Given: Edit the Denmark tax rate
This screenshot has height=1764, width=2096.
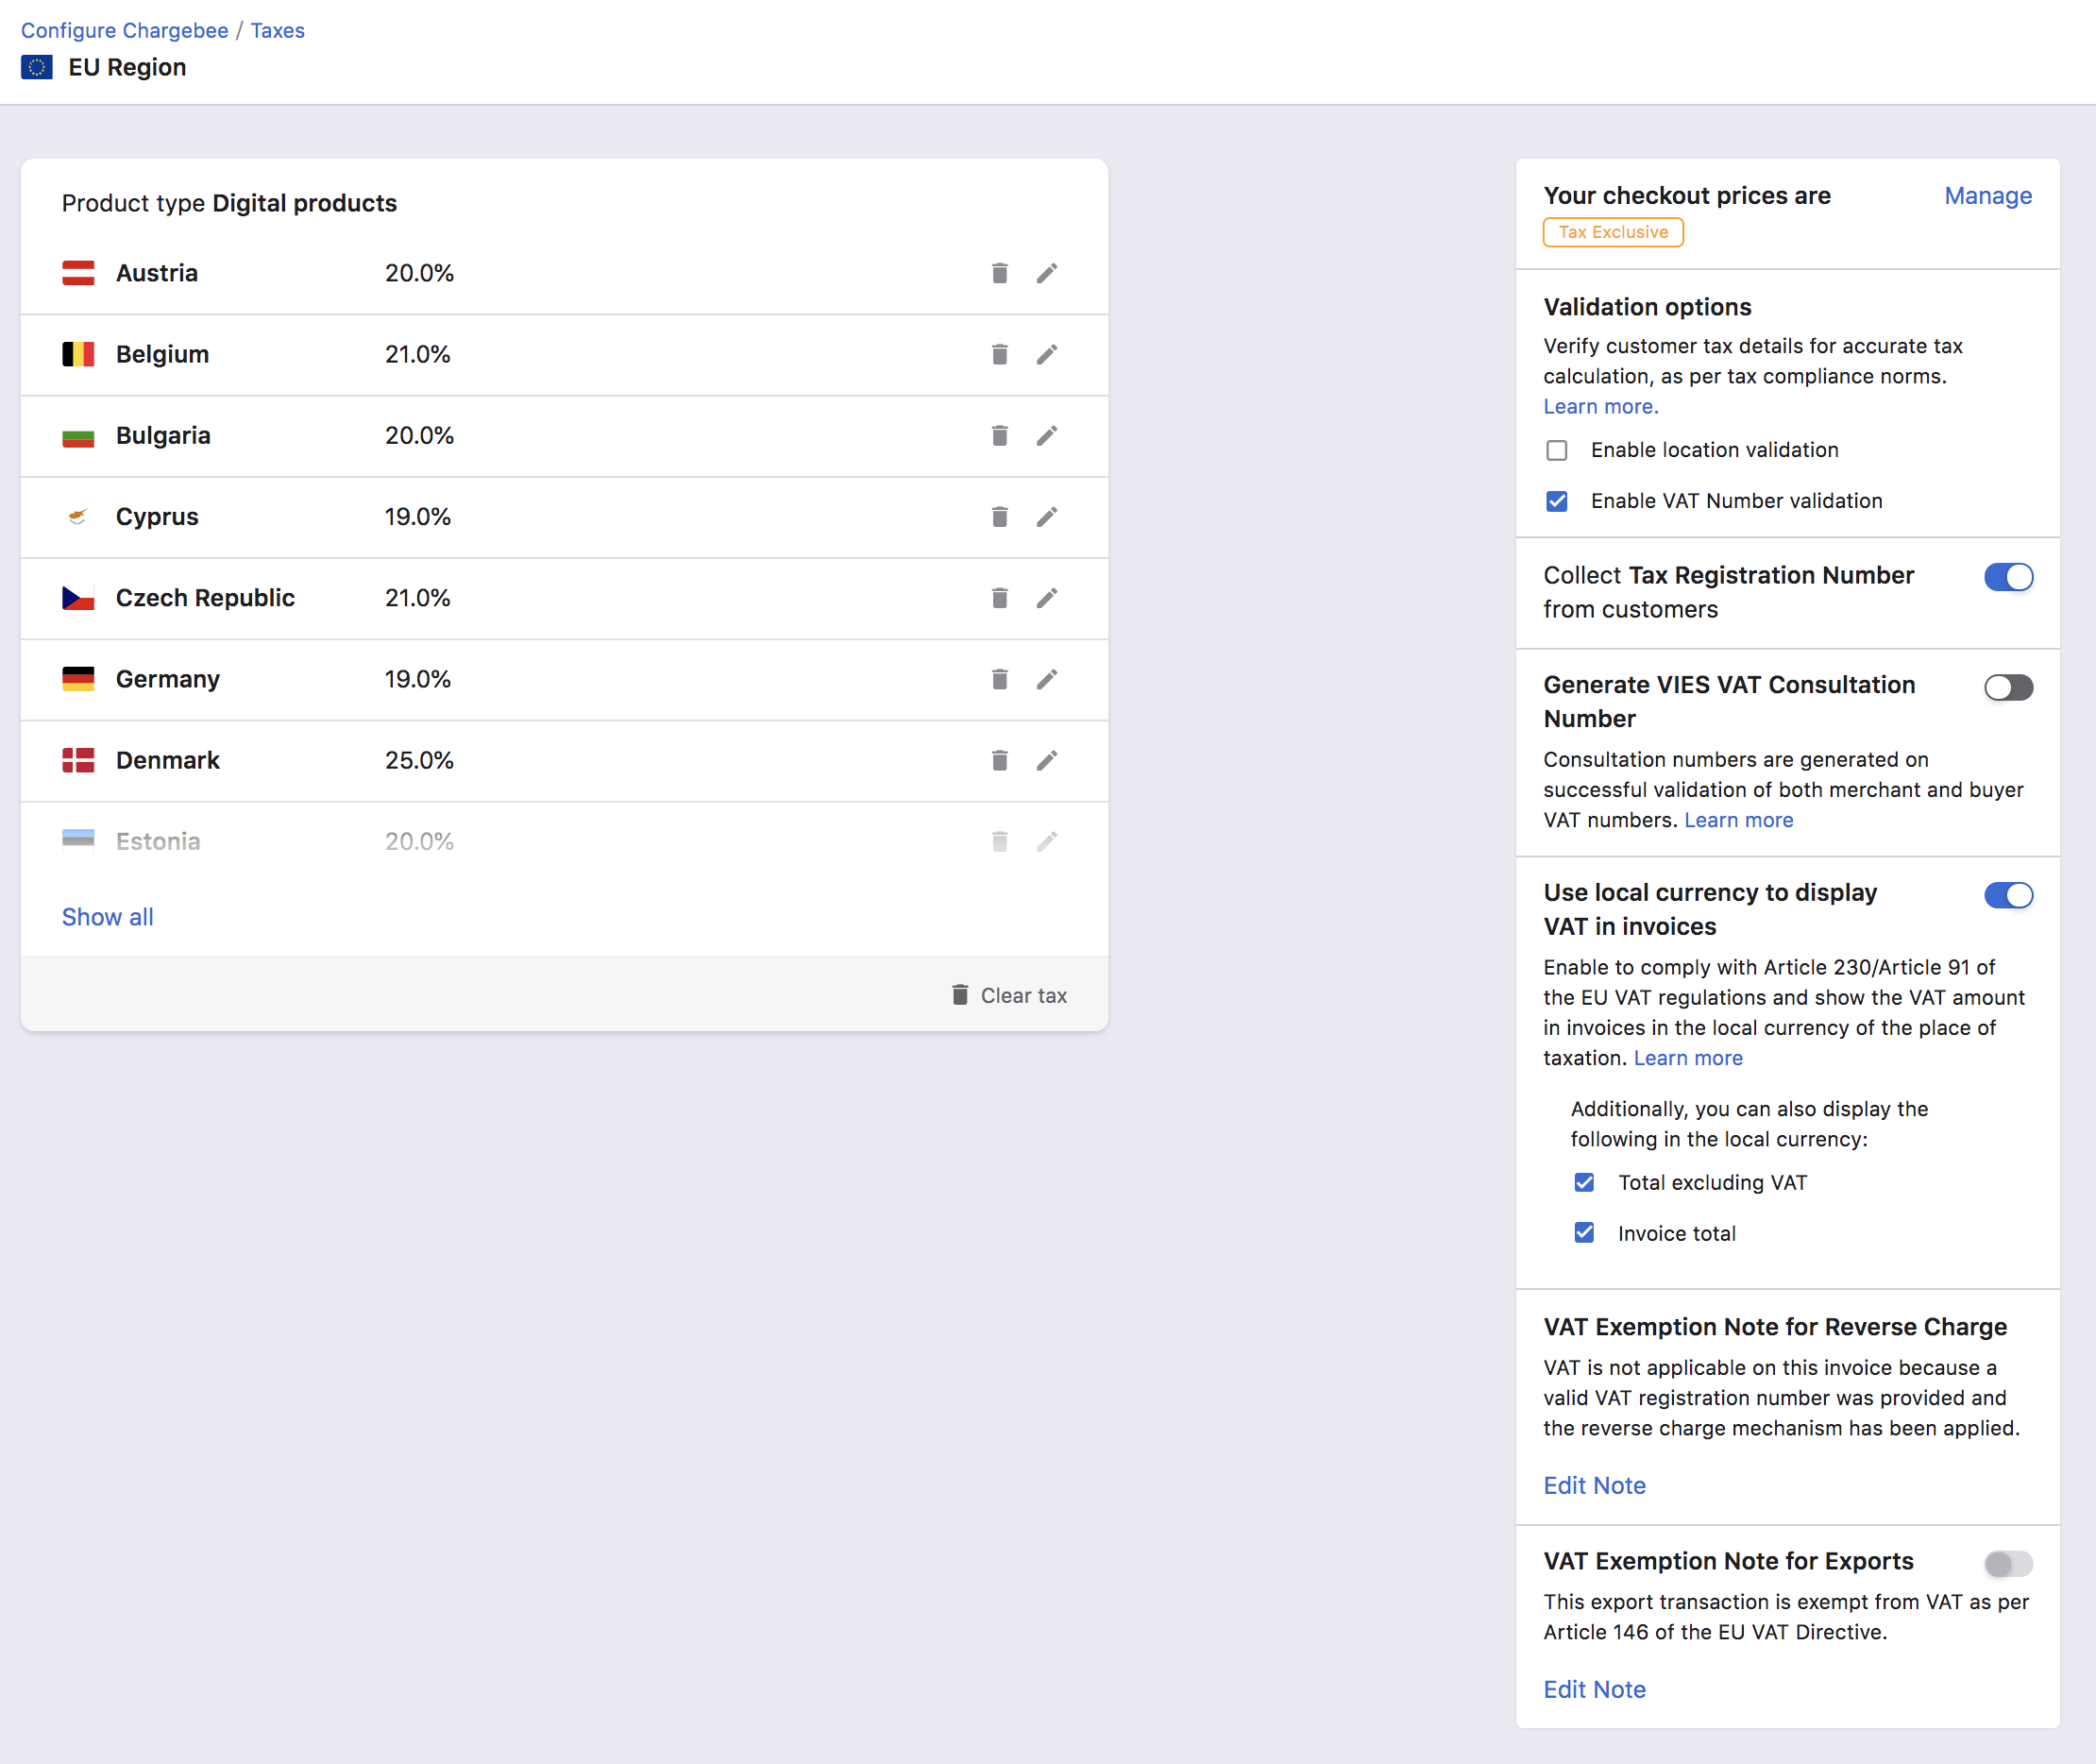Looking at the screenshot, I should pyautogui.click(x=1047, y=760).
